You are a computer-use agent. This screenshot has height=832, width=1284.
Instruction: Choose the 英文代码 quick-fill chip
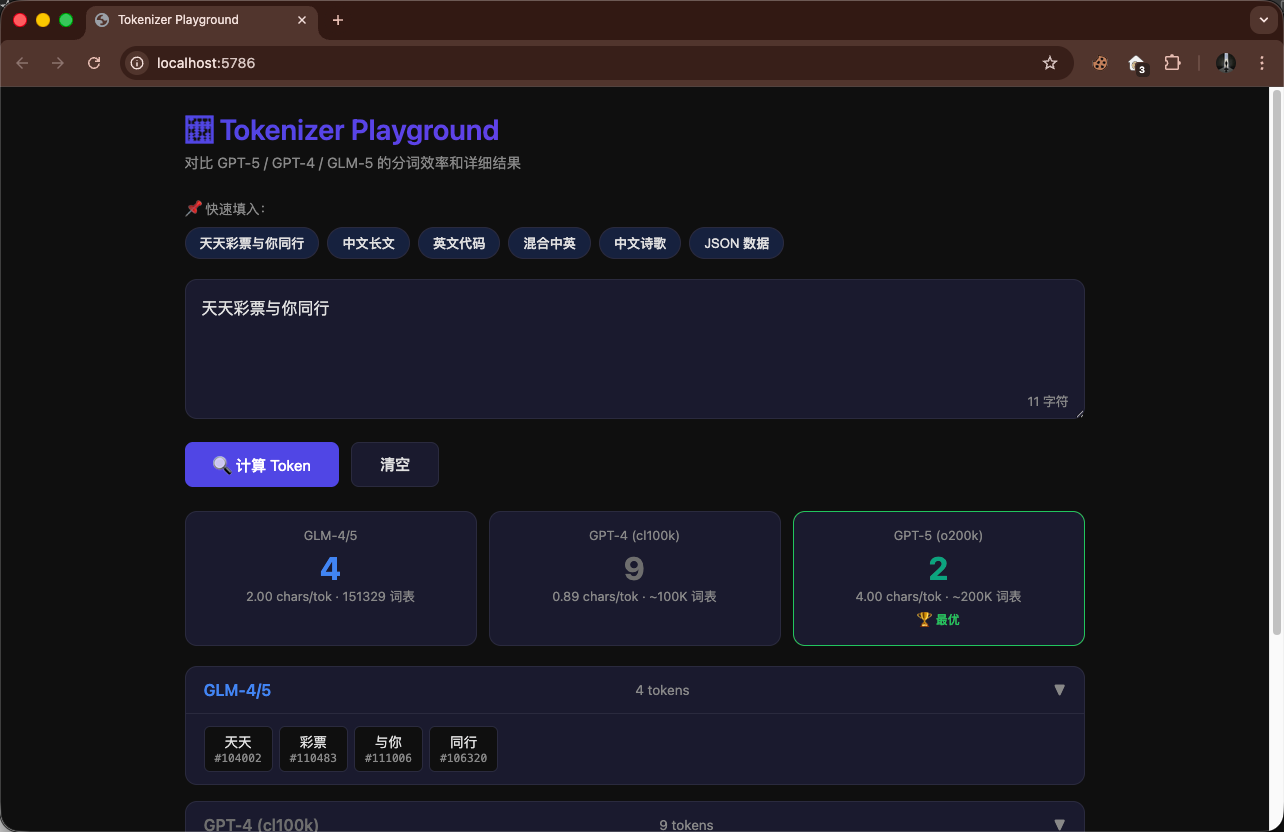pyautogui.click(x=459, y=243)
